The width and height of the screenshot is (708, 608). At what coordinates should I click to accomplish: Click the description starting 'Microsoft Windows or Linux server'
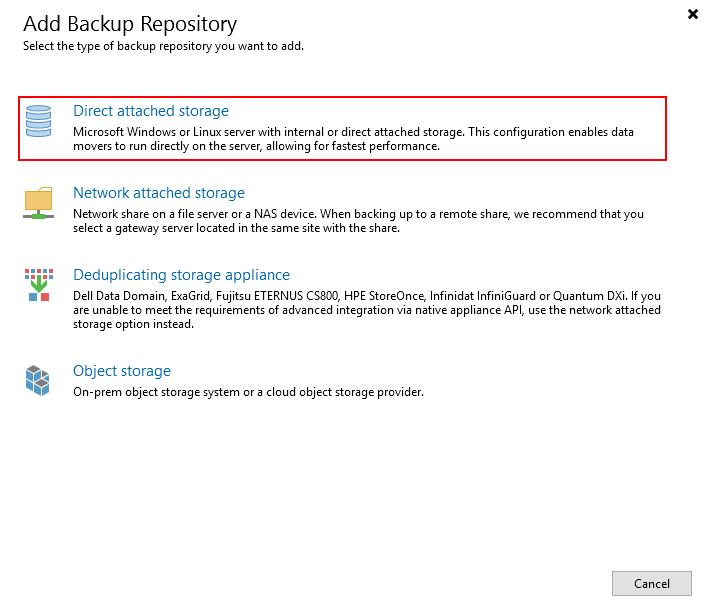pos(353,139)
